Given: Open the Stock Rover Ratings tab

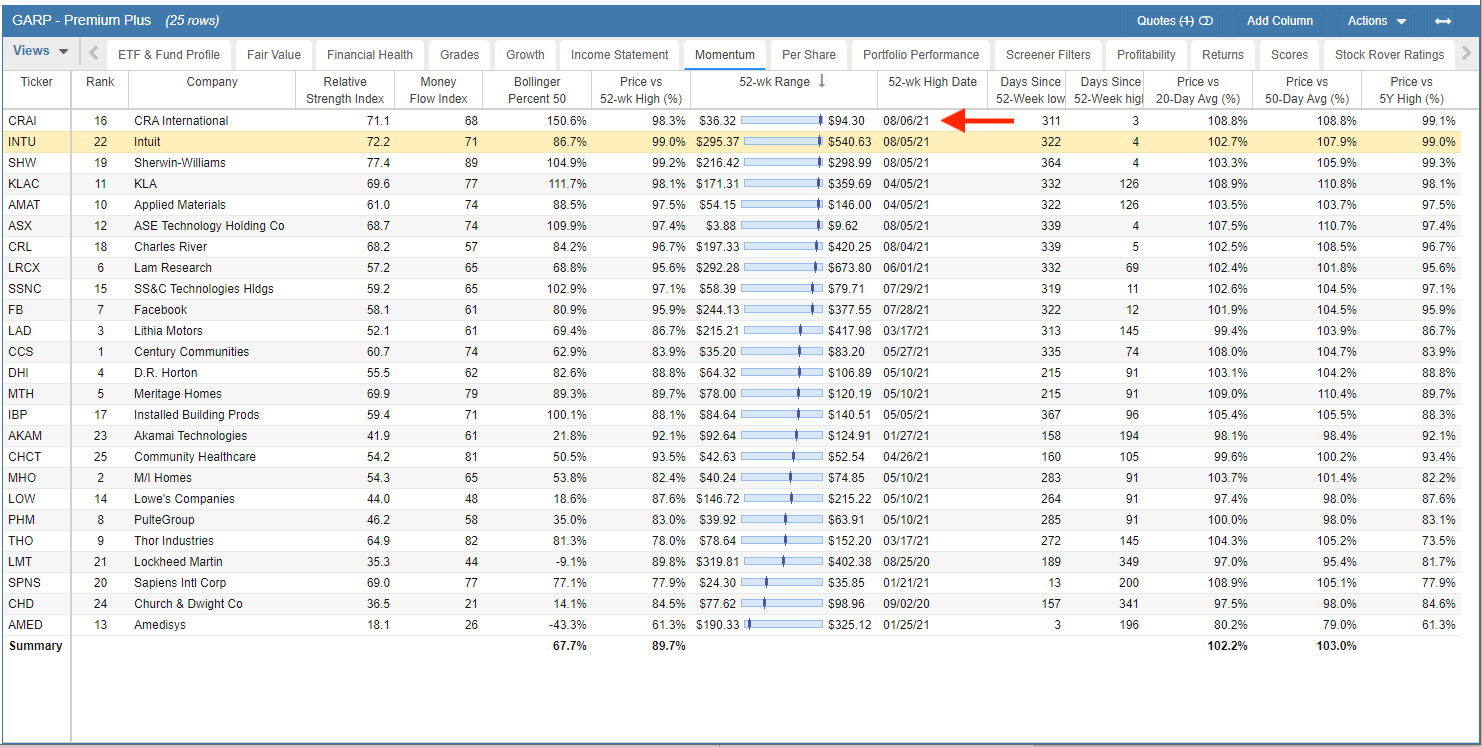Looking at the screenshot, I should (1389, 55).
